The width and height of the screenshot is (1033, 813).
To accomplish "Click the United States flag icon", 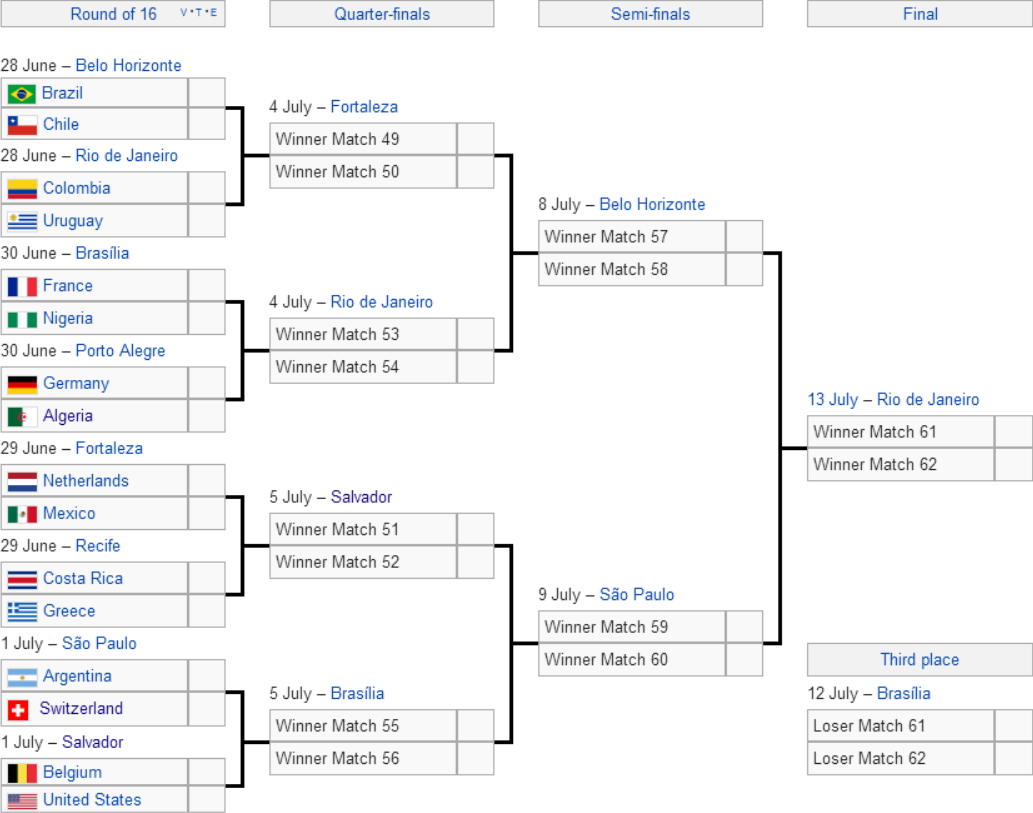I will coord(22,801).
